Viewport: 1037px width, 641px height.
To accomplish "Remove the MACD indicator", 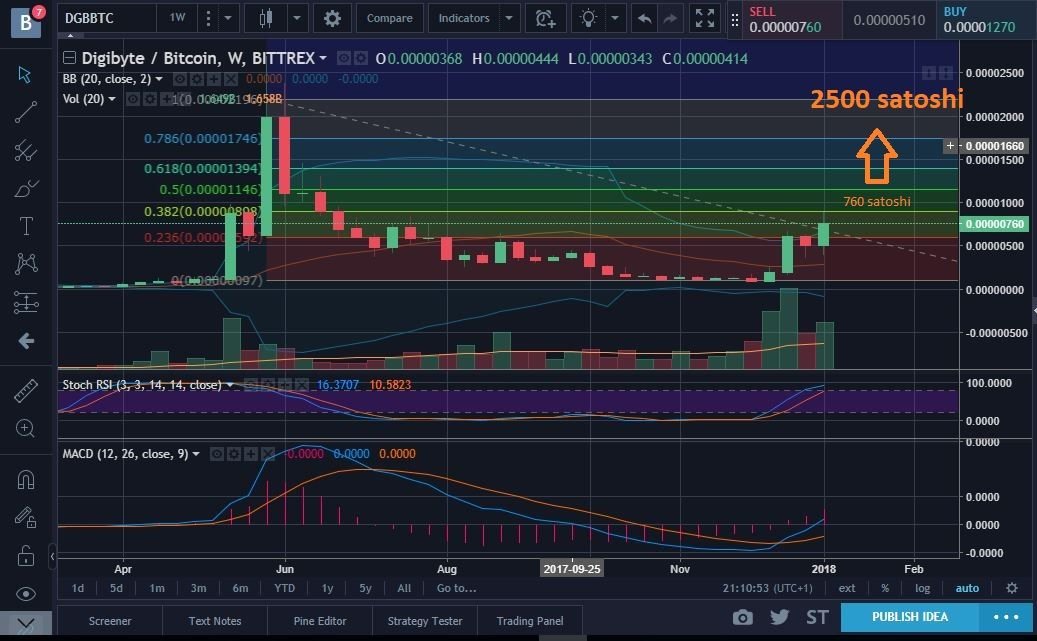I will point(267,454).
